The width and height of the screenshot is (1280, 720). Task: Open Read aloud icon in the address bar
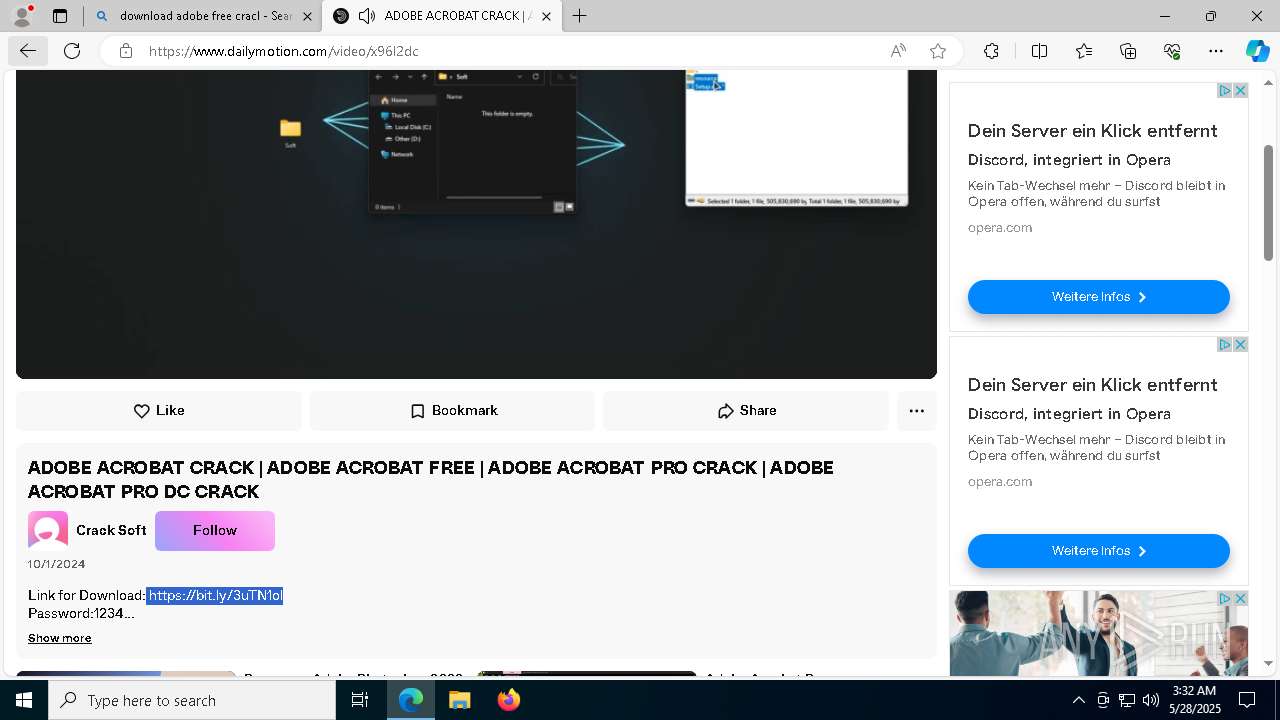click(898, 51)
